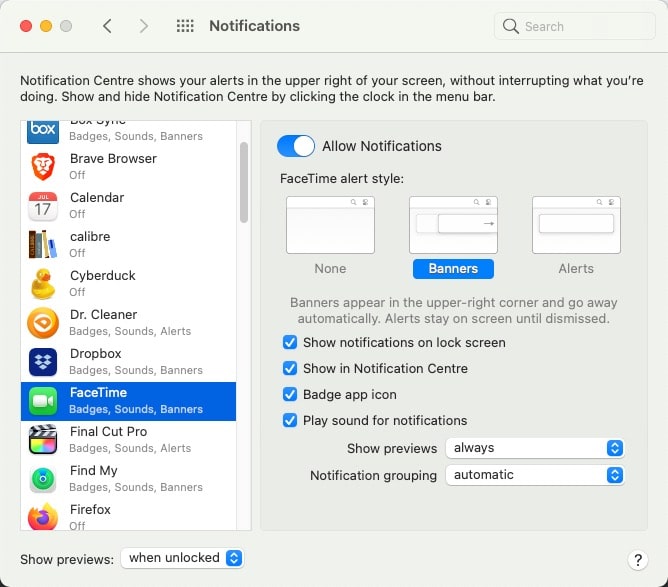This screenshot has height=587, width=668.
Task: Click the yellow minimize window button
Action: 46,26
